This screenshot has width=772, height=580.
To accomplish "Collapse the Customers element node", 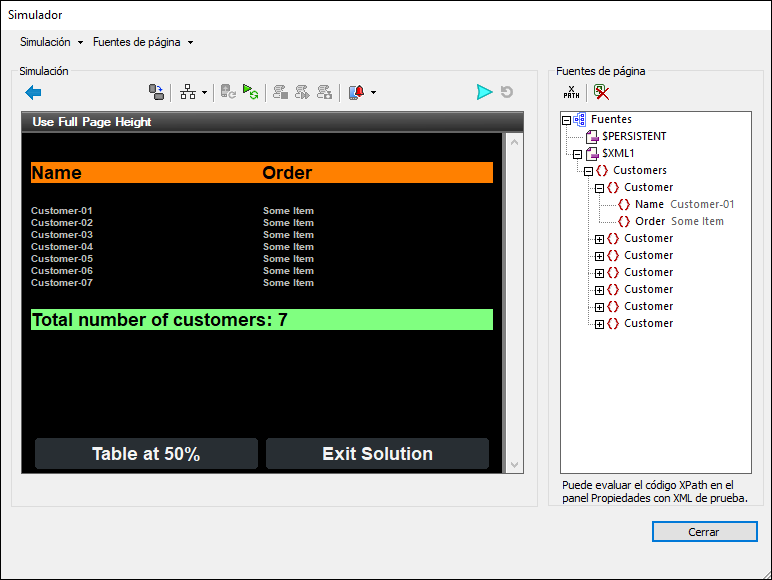I will [x=588, y=171].
